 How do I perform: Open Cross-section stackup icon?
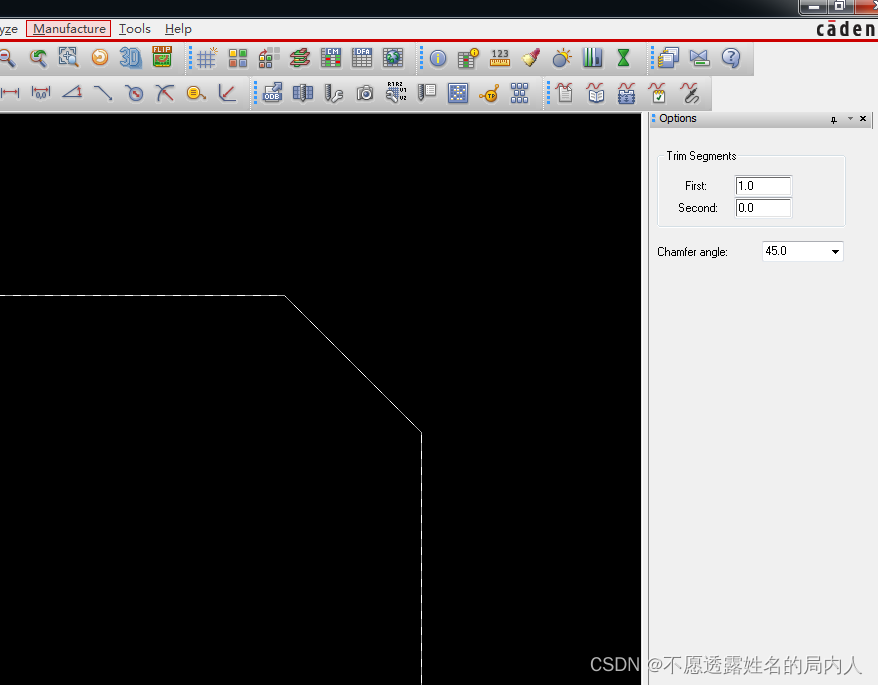coord(300,58)
